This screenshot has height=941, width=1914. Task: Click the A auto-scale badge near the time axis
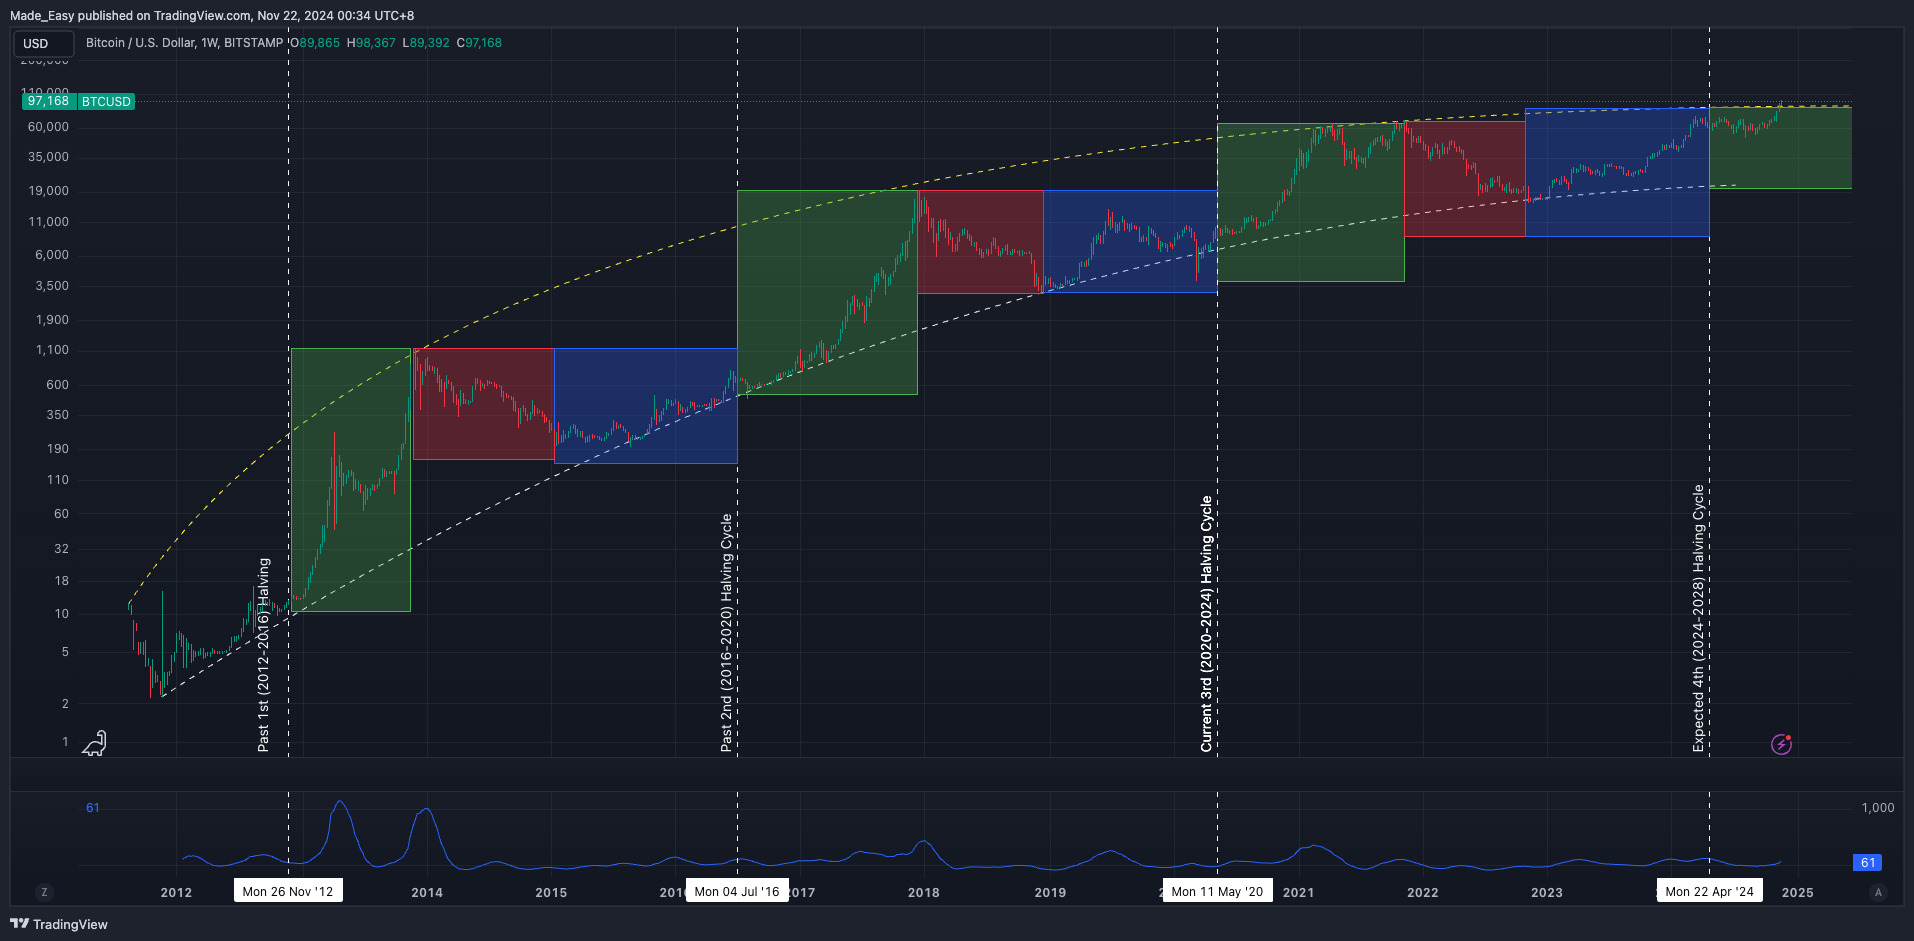(x=1877, y=891)
